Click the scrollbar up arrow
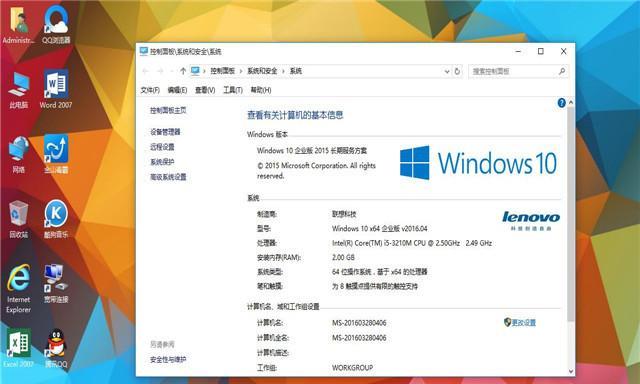The width and height of the screenshot is (640, 384). click(571, 102)
